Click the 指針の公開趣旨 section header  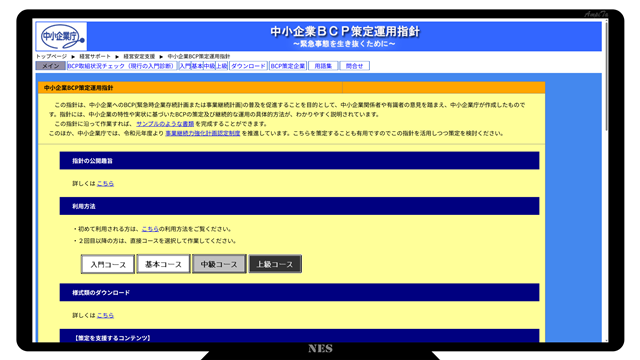pos(299,161)
